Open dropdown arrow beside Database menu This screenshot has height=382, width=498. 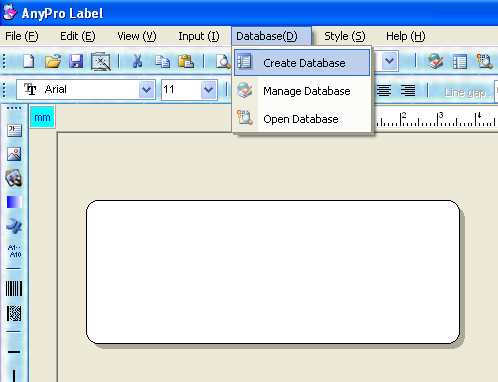389,61
